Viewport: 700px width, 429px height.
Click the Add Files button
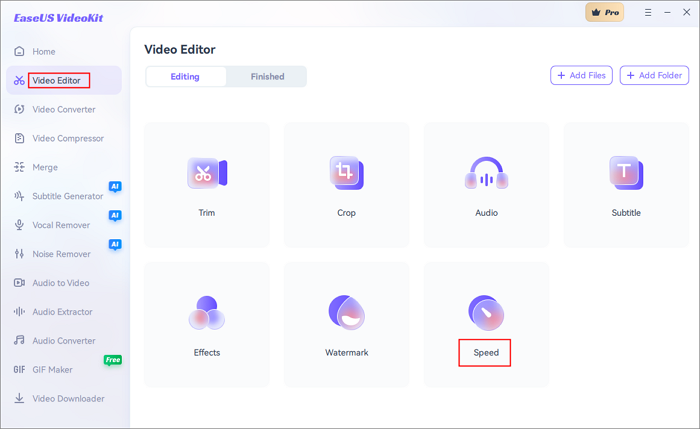click(581, 76)
